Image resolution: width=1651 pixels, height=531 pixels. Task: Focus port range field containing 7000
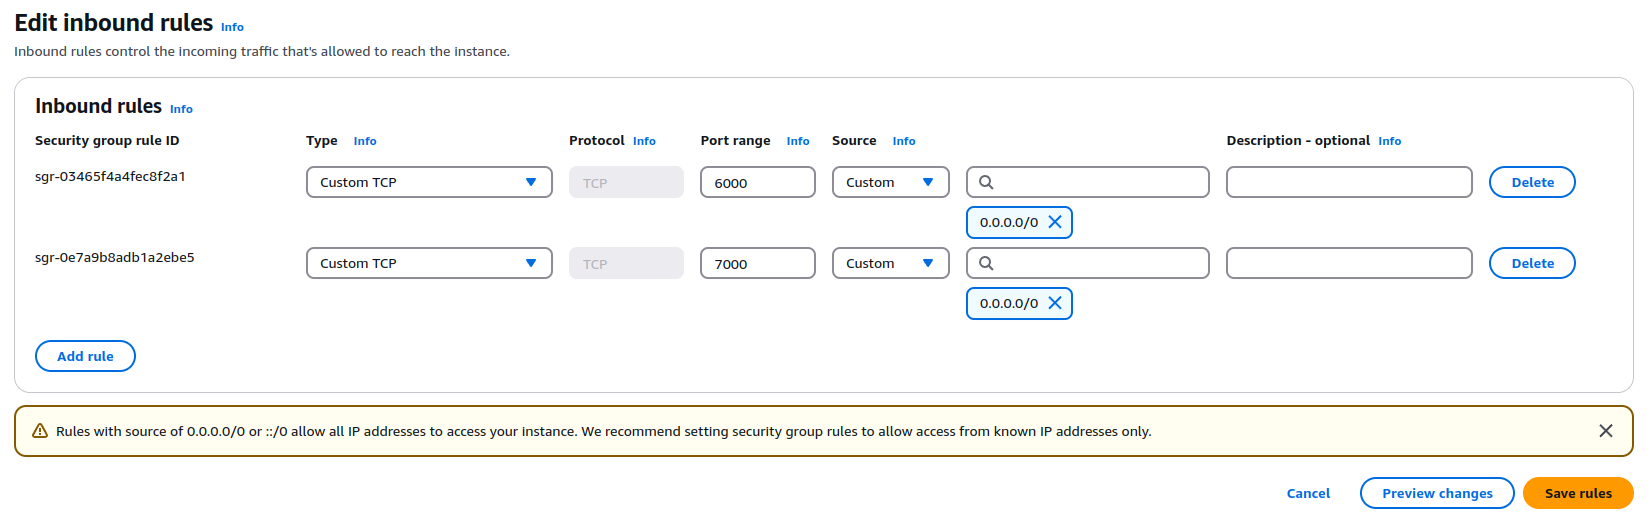coord(758,263)
